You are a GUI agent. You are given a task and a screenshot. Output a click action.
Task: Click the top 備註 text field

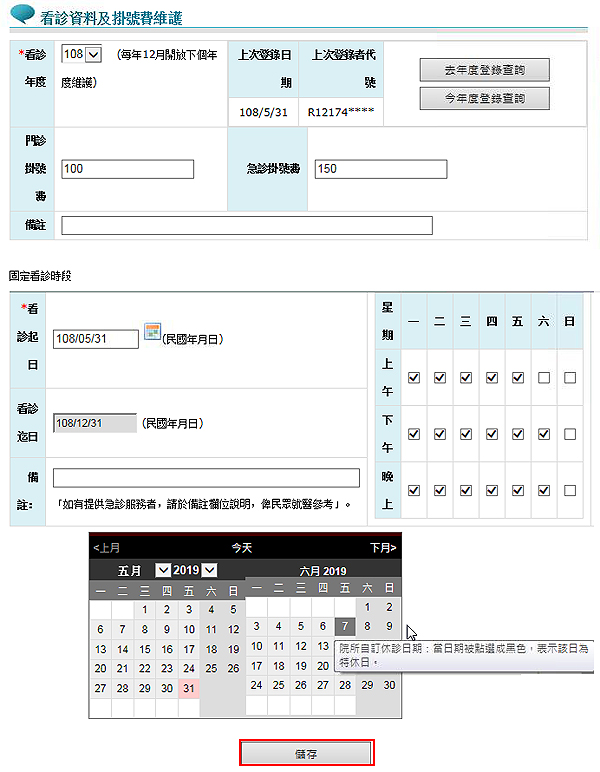pyautogui.click(x=247, y=225)
